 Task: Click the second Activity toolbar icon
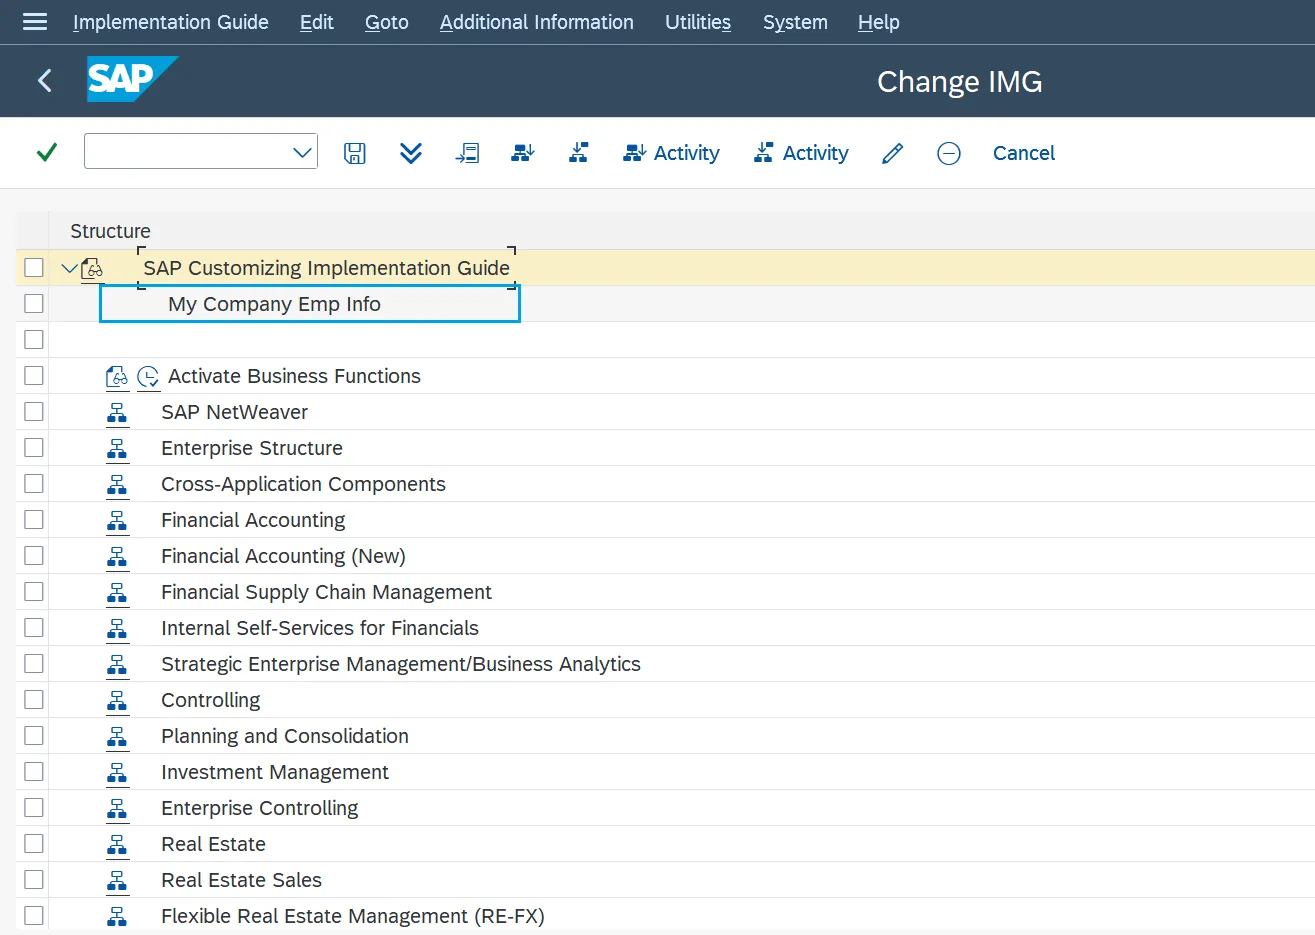pyautogui.click(x=801, y=152)
